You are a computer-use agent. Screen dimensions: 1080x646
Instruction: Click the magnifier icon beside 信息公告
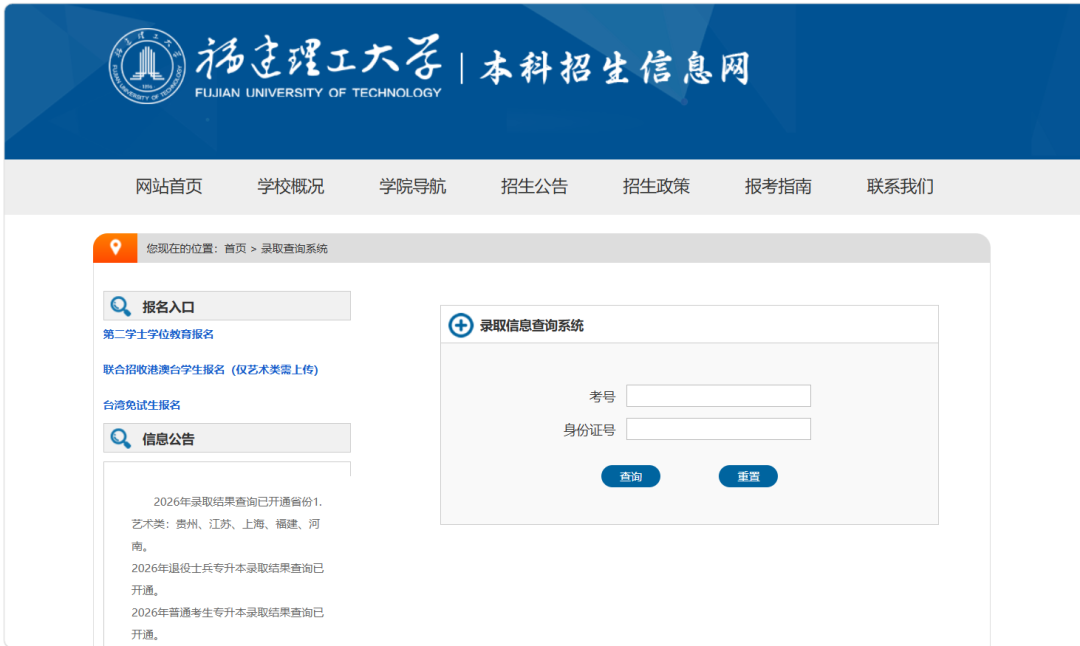coord(121,438)
